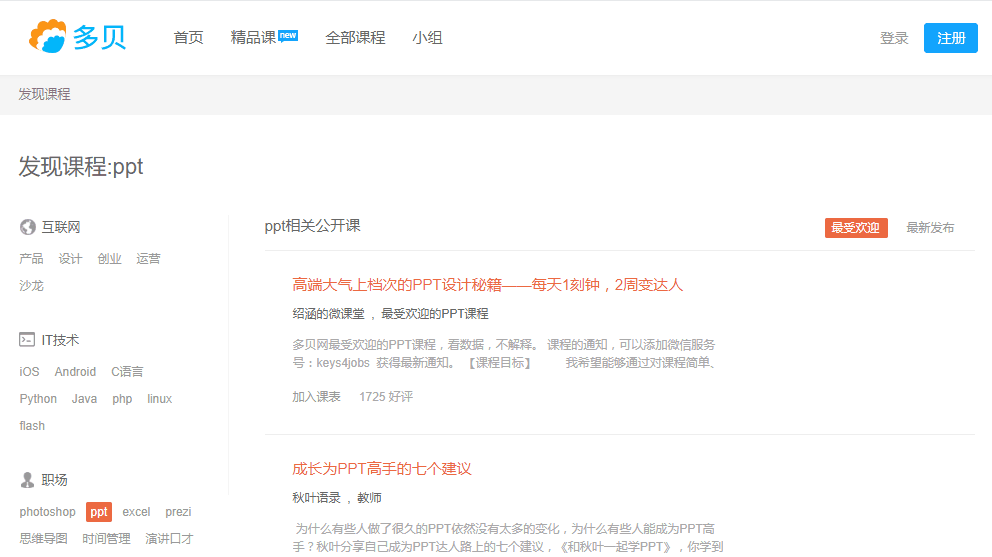992x557 pixels.
Task: Select the 思维导图 tag
Action: click(43, 539)
